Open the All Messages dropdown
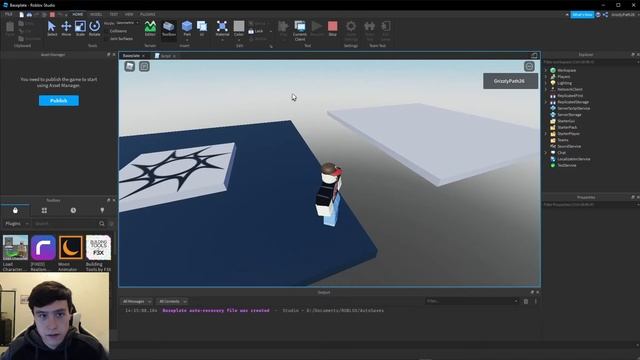640x360 pixels. pyautogui.click(x=137, y=301)
